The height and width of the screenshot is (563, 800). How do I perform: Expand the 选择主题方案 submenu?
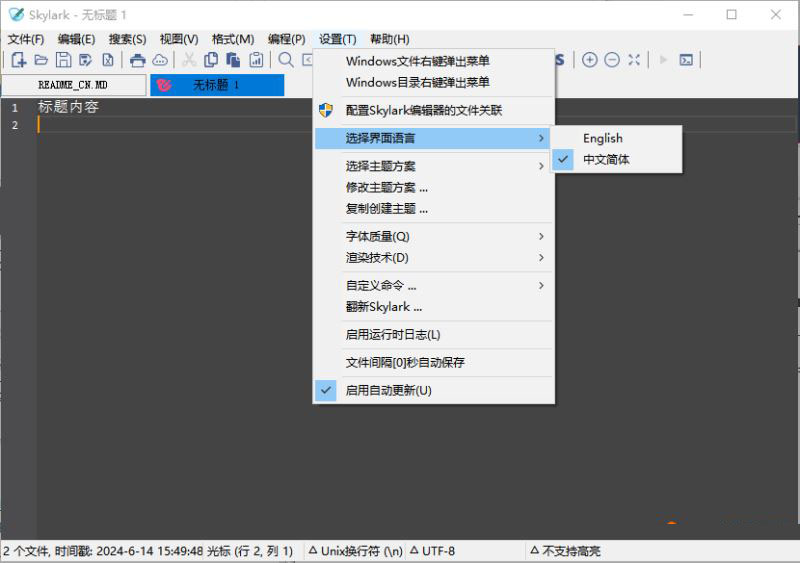click(x=434, y=166)
